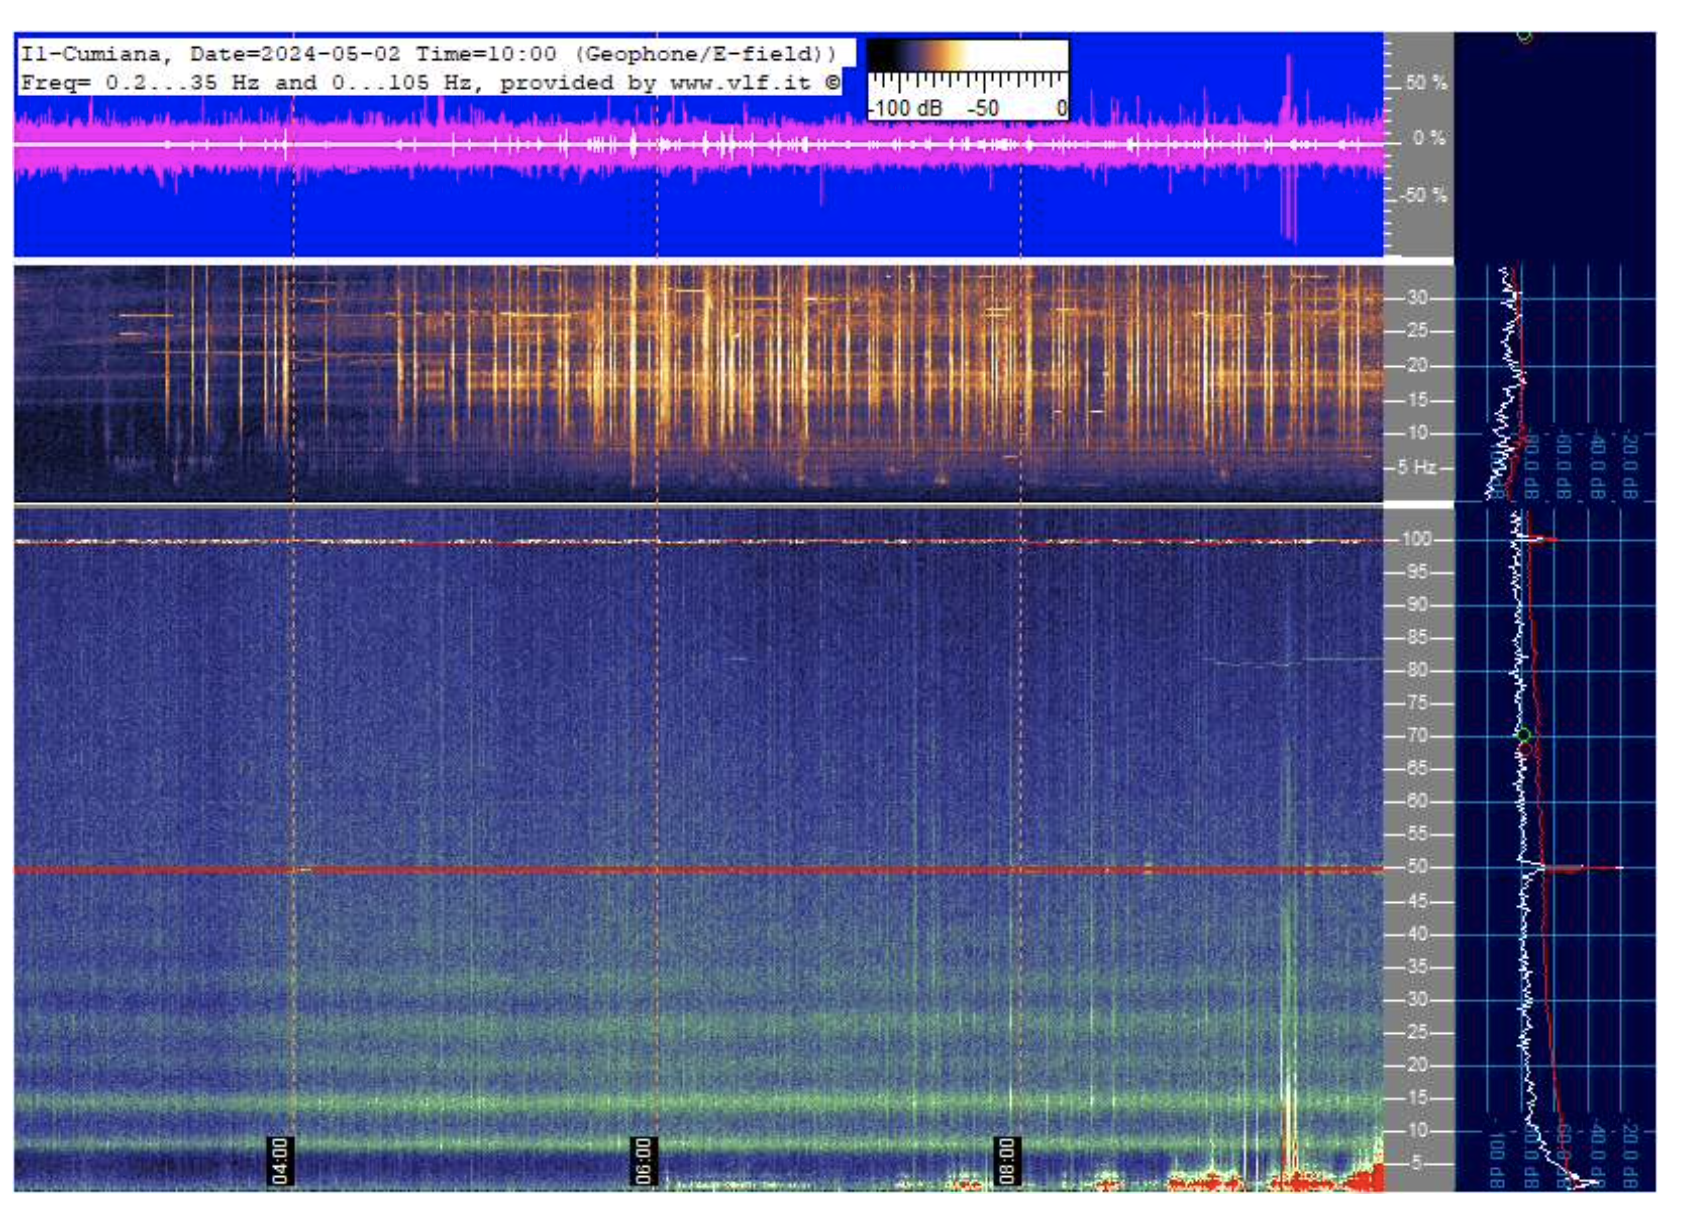Click the 50 % amplitude scale label
Viewport: 1694px width, 1224px height.
pos(1425,83)
